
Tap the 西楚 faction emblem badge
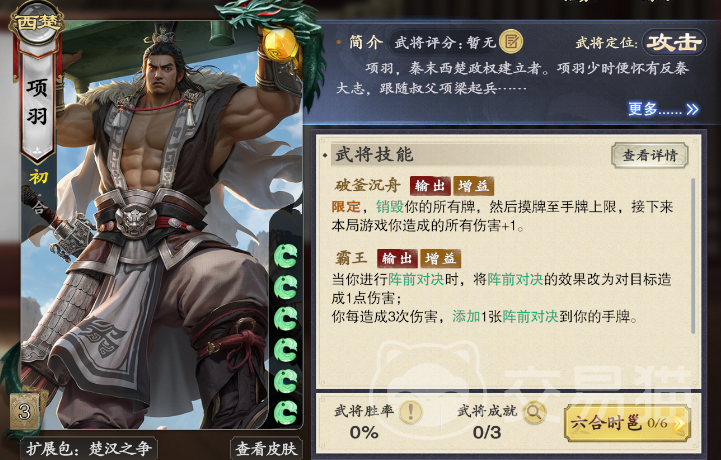click(38, 23)
